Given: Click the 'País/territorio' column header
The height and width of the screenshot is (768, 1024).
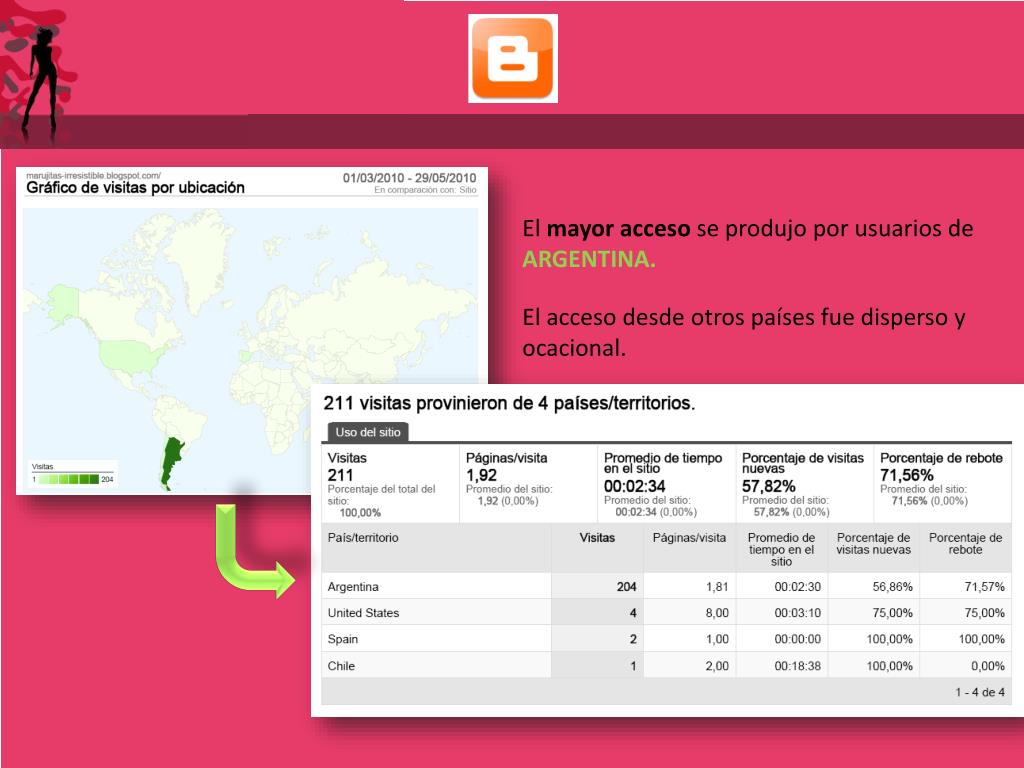Looking at the screenshot, I should [x=363, y=537].
